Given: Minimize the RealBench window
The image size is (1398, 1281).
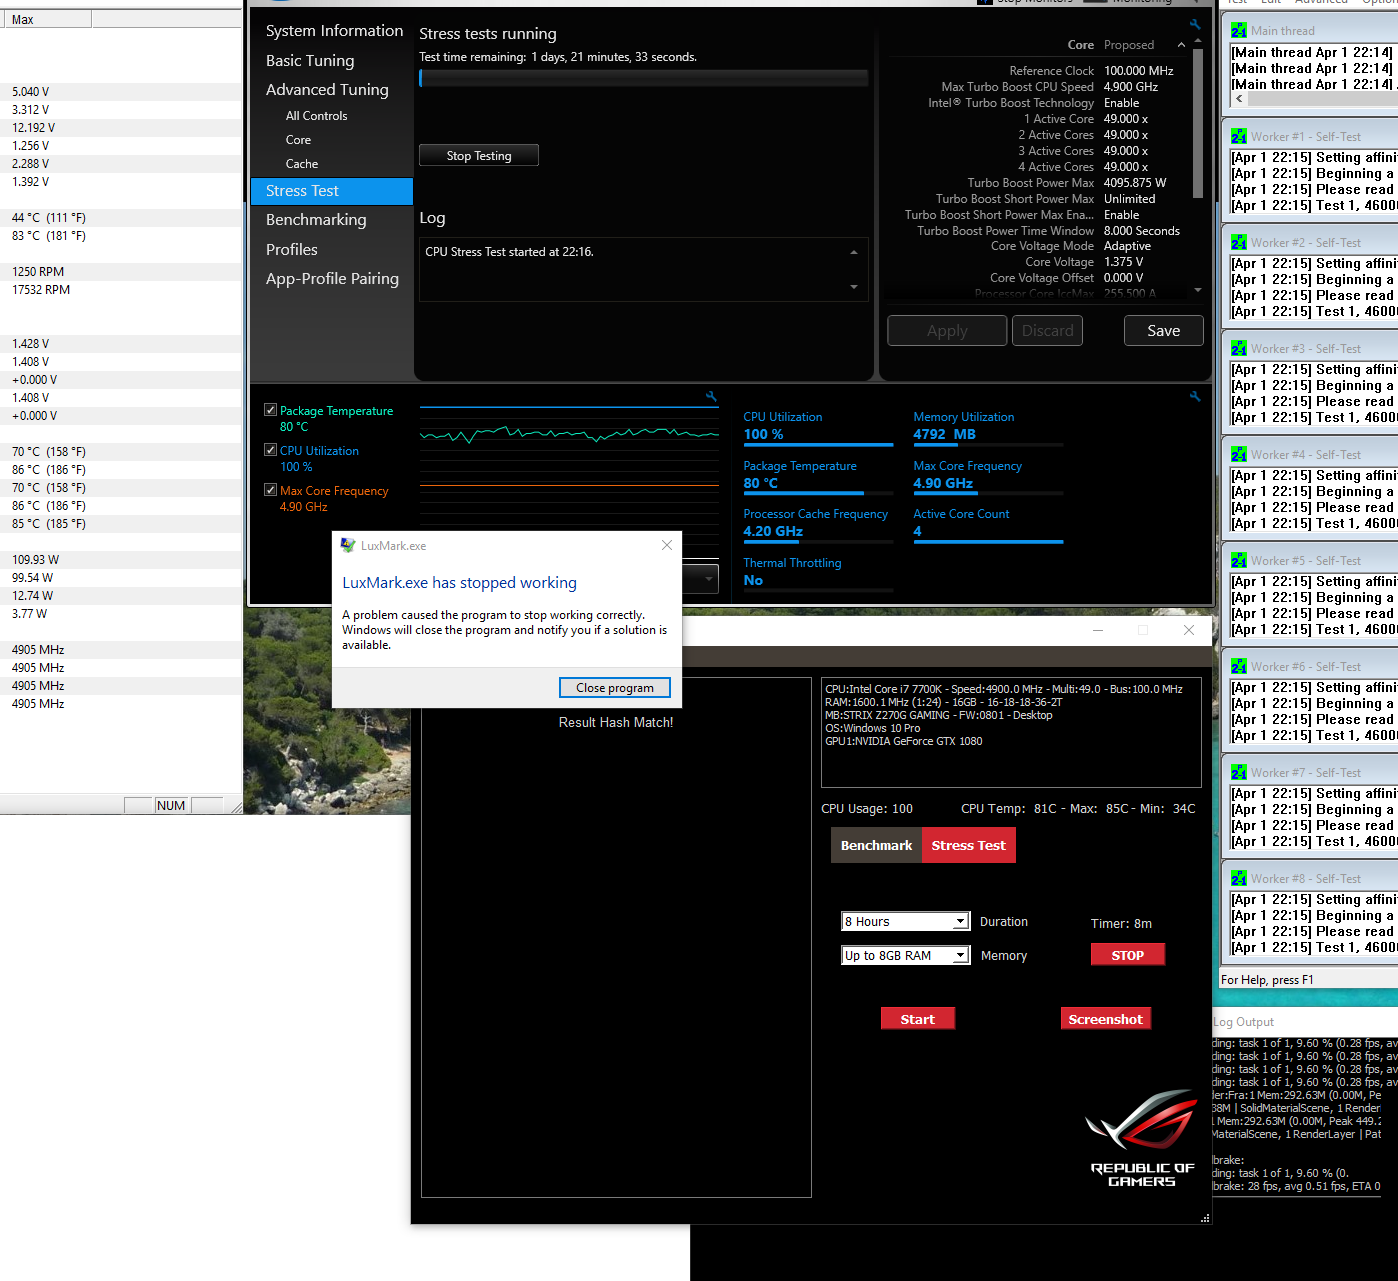Looking at the screenshot, I should click(1098, 630).
